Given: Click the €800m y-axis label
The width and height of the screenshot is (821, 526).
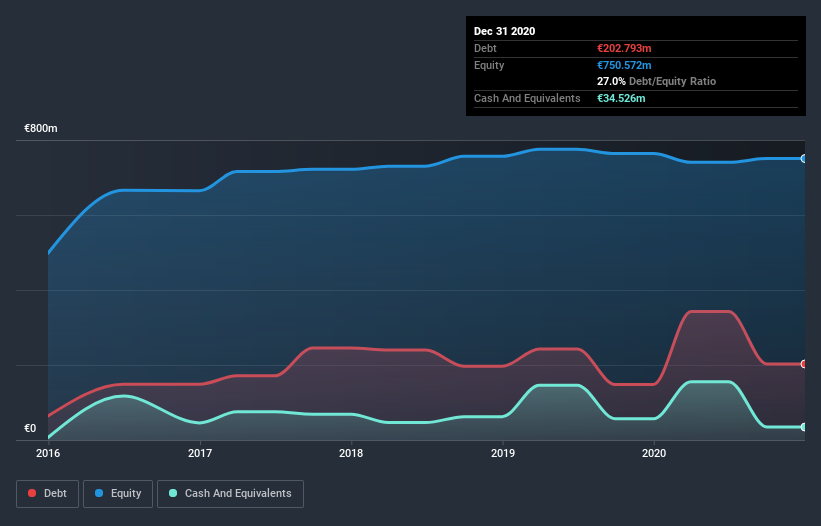Looking at the screenshot, I should tap(41, 128).
